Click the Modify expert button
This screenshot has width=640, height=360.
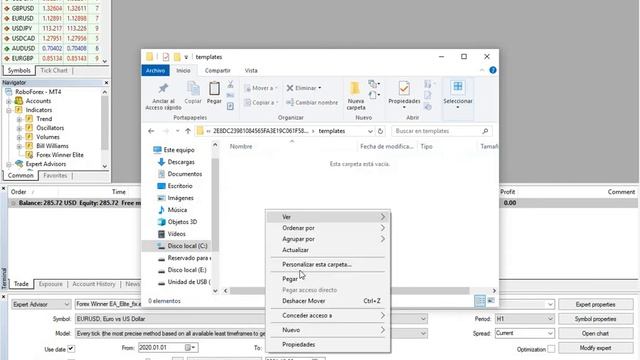point(596,348)
